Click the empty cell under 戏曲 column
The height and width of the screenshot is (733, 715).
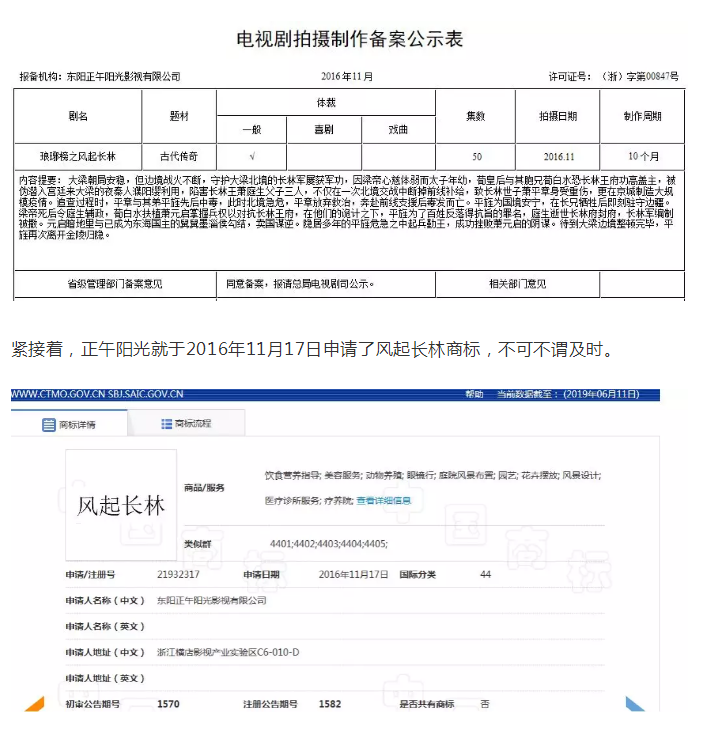tap(398, 157)
